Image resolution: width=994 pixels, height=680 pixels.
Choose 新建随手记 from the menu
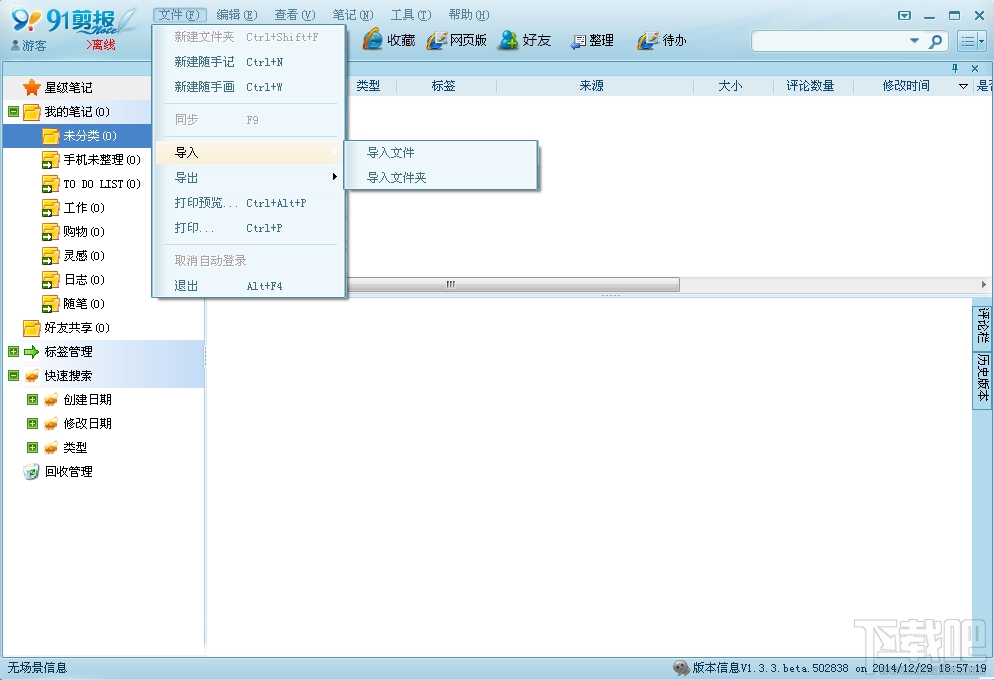coord(249,62)
